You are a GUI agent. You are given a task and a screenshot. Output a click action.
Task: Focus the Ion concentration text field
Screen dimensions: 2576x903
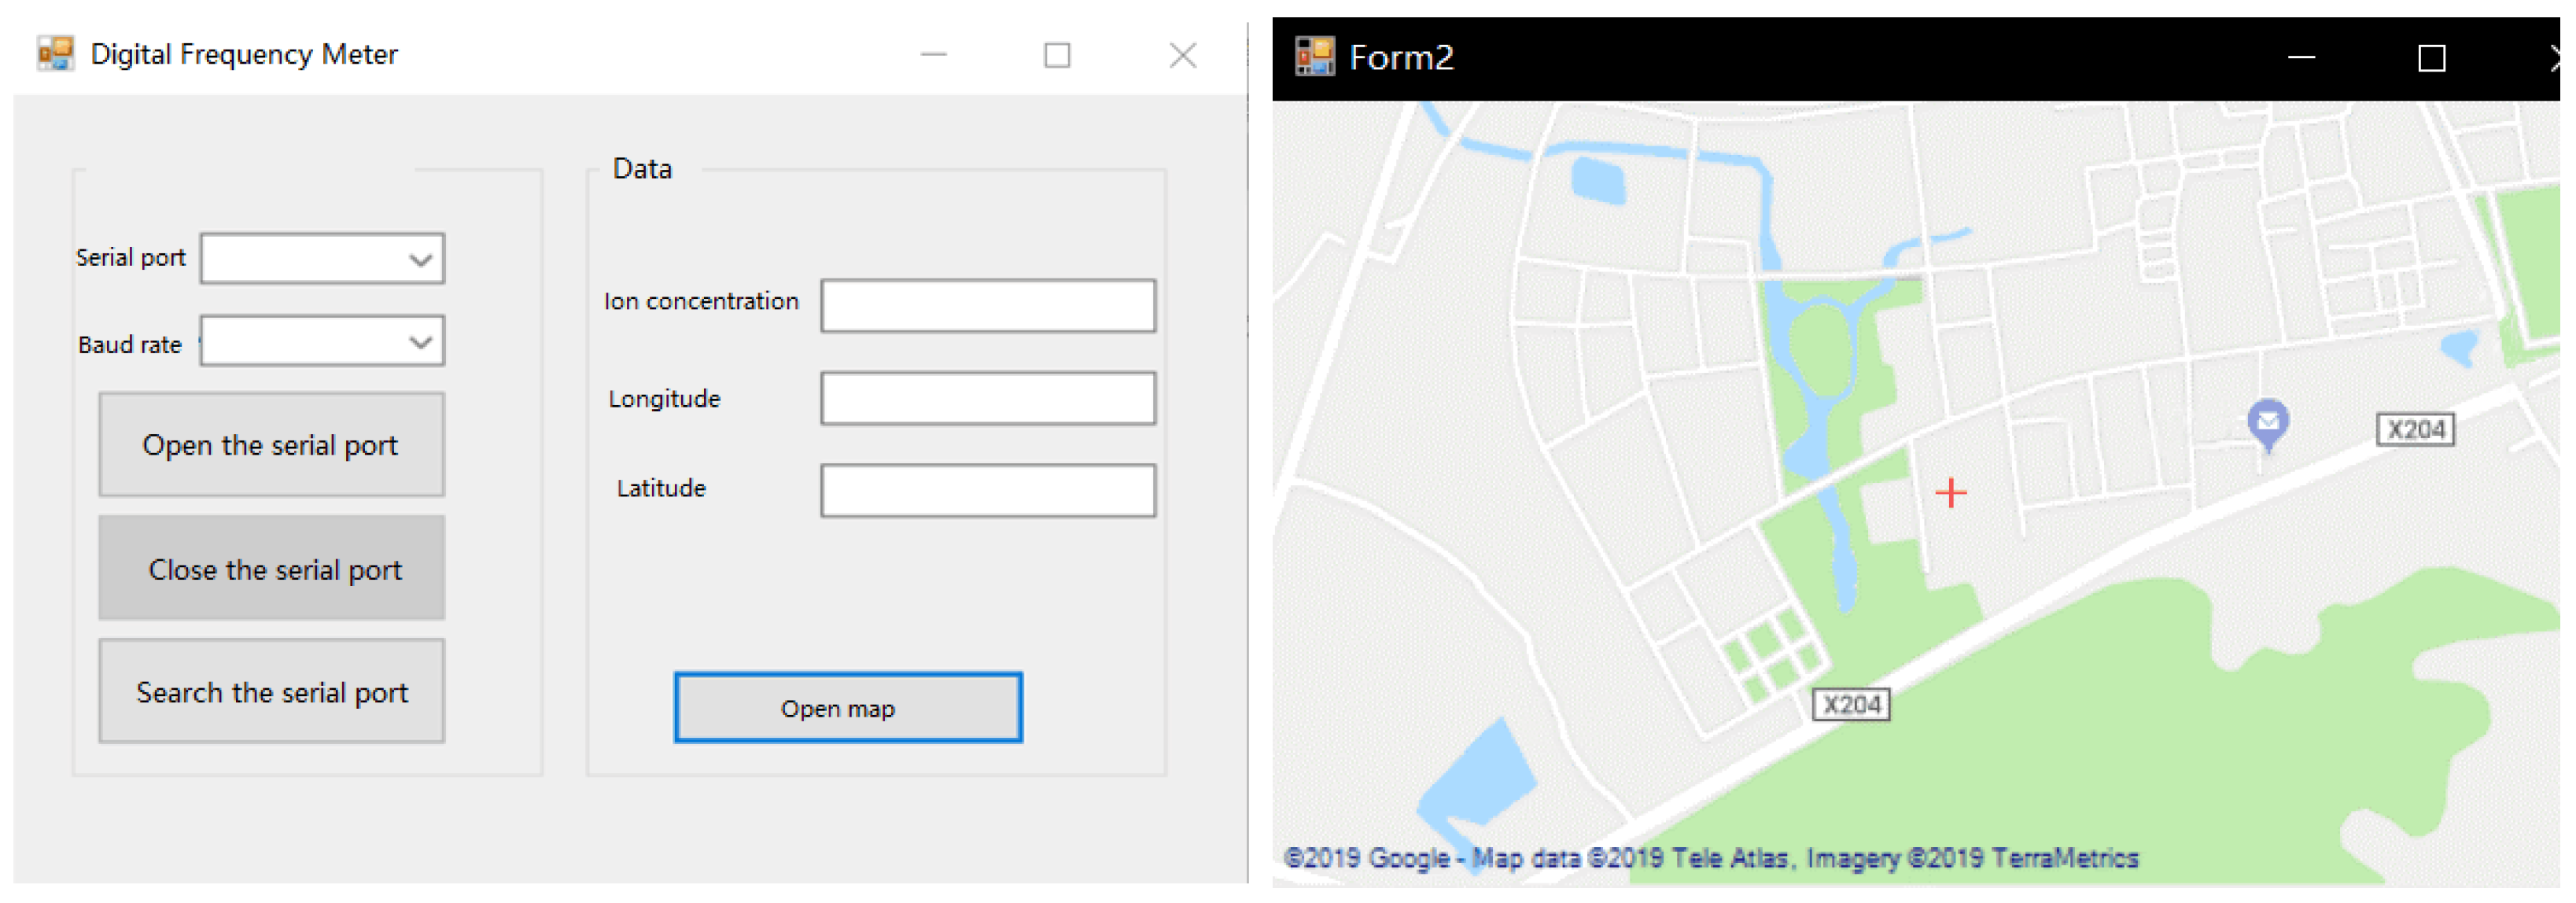coord(987,306)
